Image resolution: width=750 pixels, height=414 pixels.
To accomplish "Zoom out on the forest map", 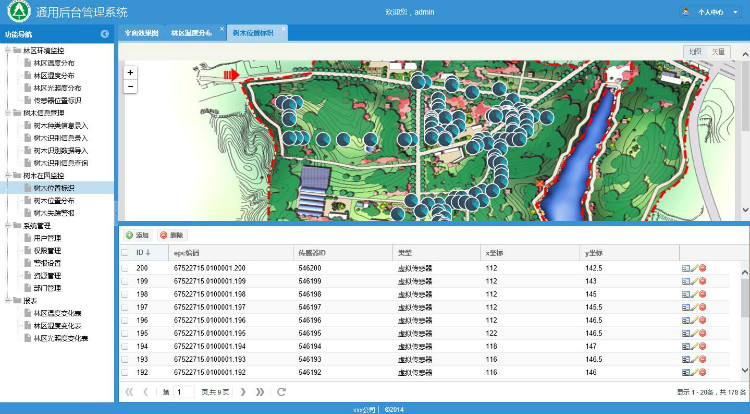I will pos(130,87).
